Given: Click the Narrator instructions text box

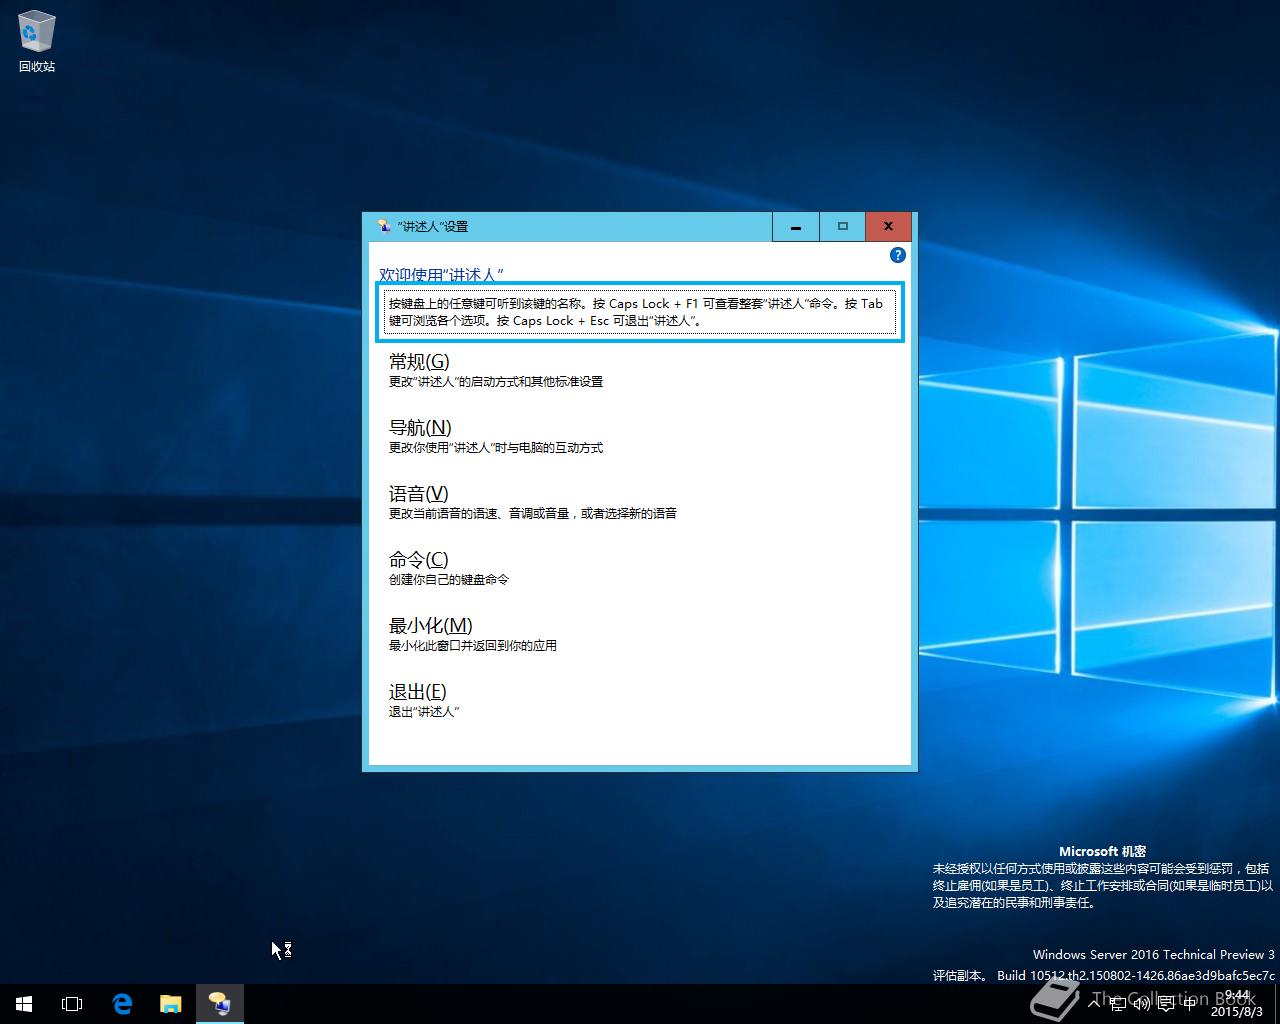Looking at the screenshot, I should point(640,312).
